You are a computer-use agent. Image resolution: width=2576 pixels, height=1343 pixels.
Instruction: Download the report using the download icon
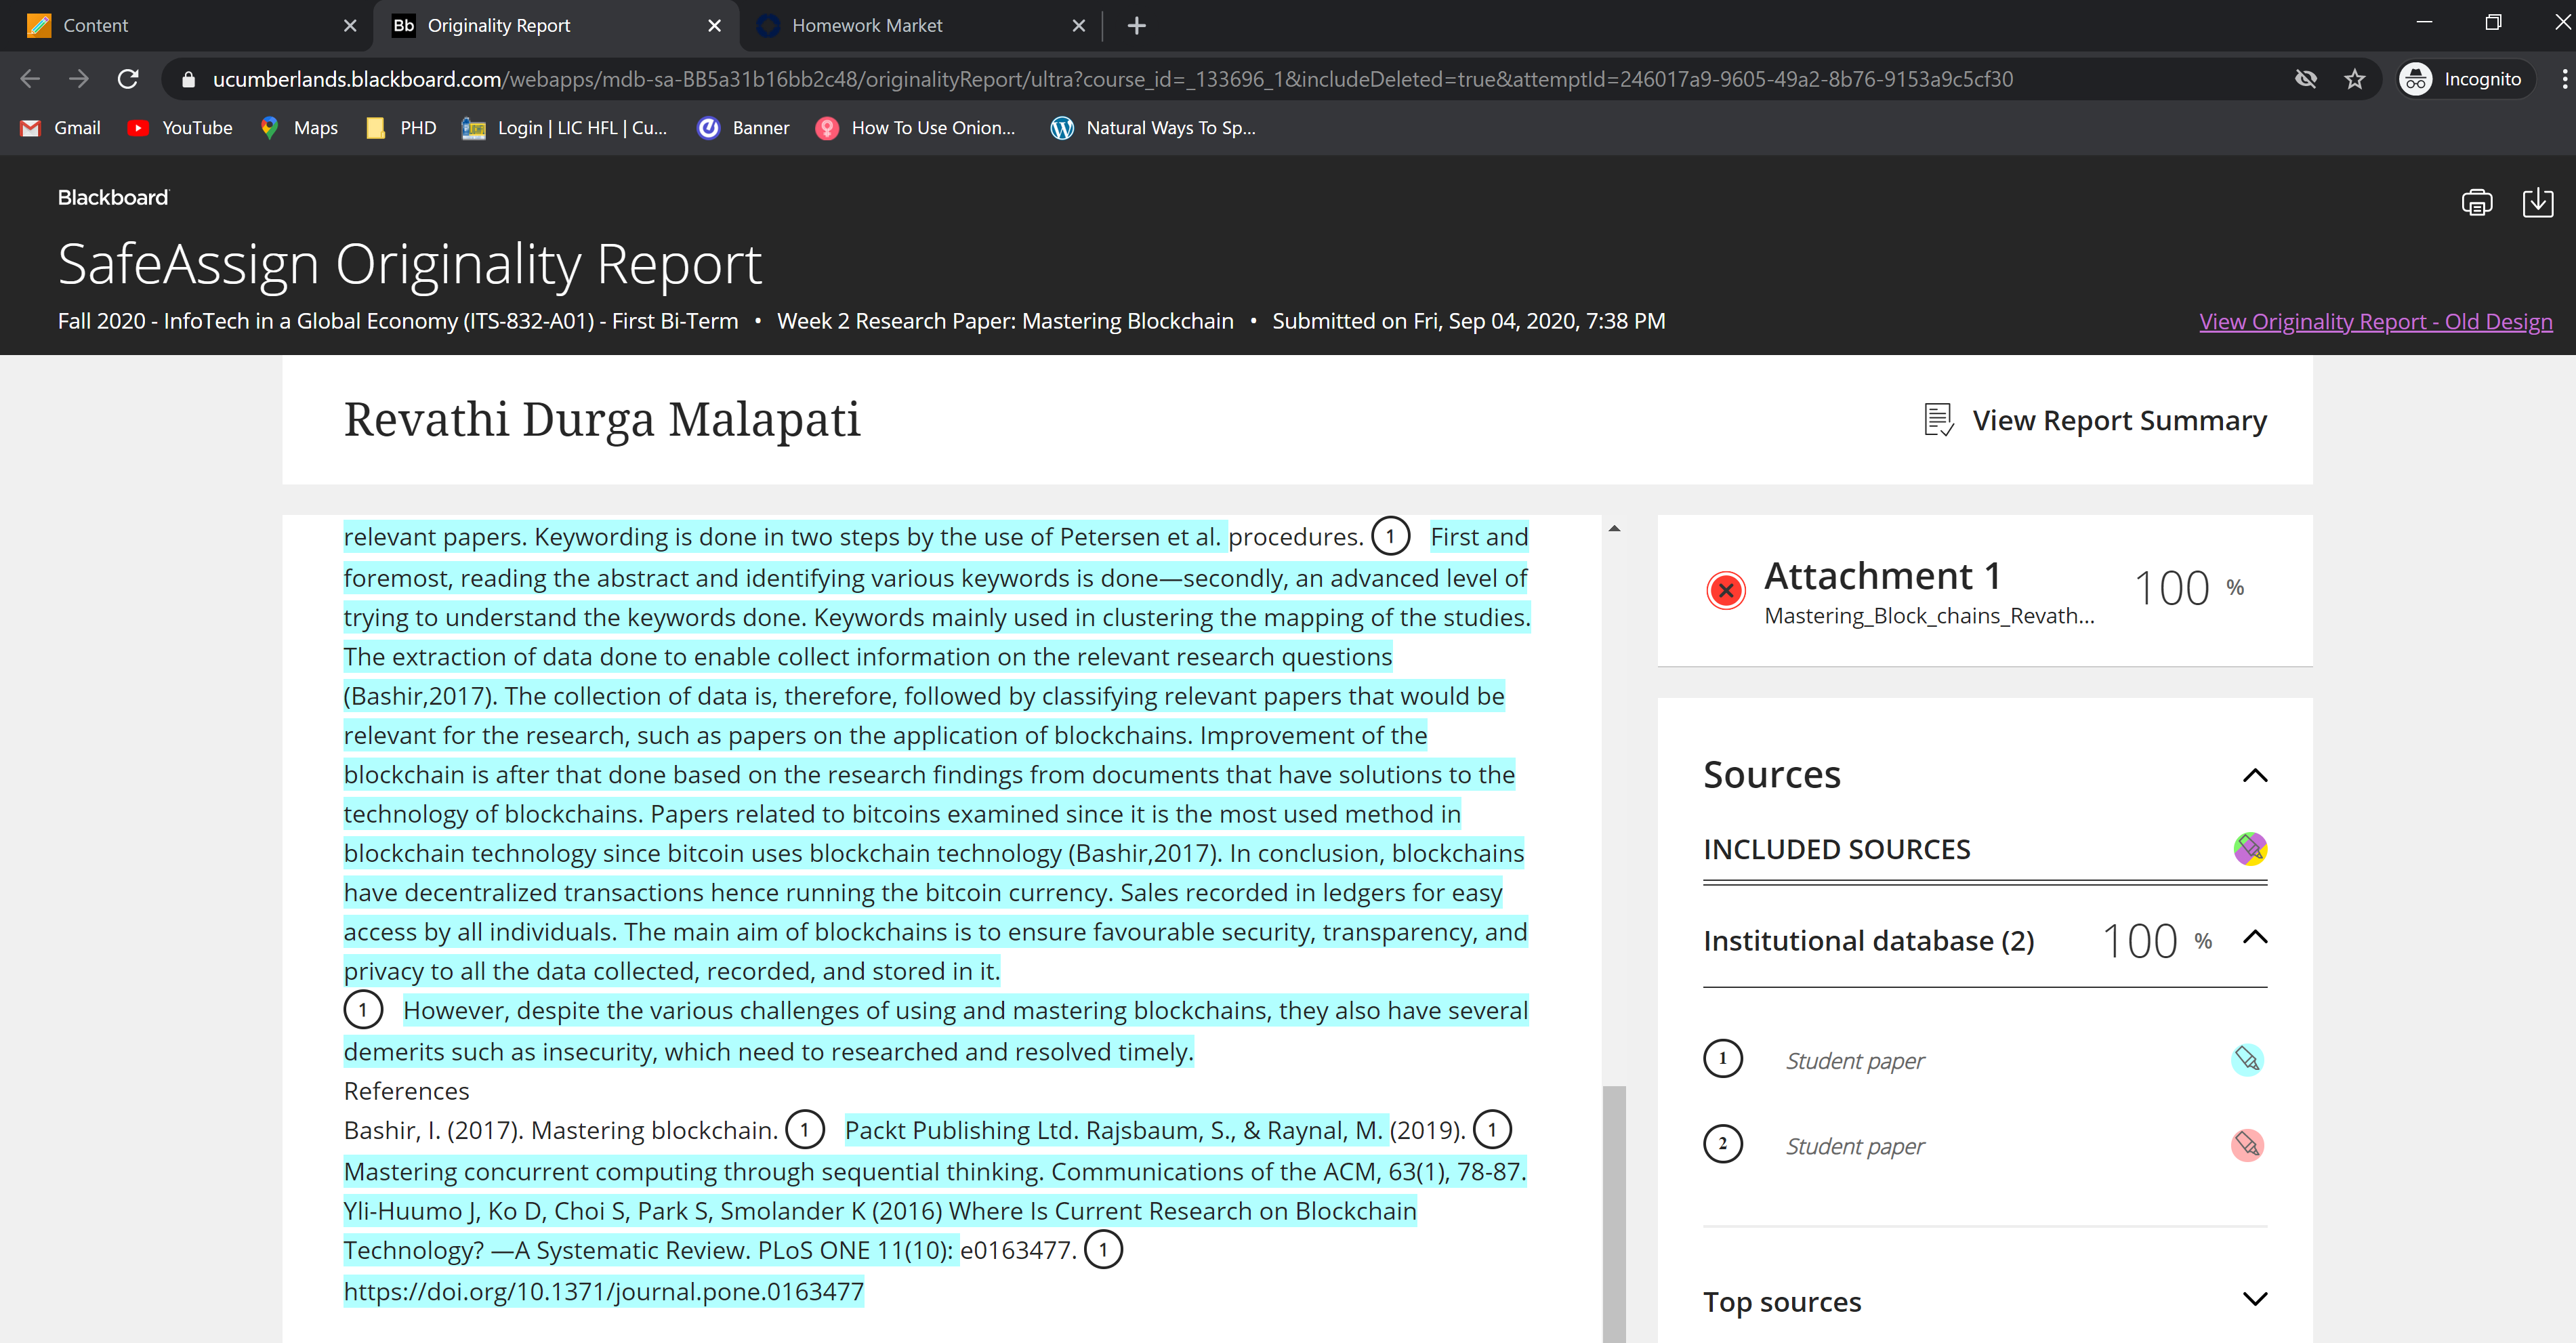tap(2537, 203)
